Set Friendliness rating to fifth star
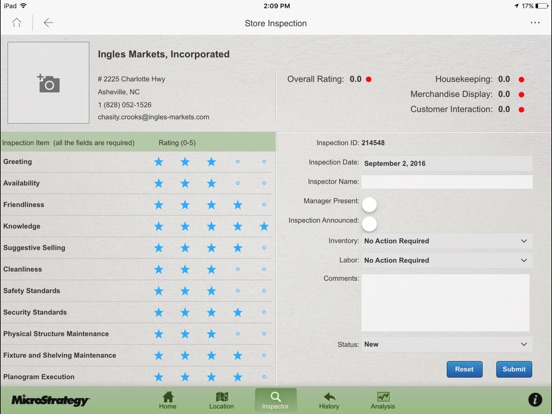 click(264, 205)
